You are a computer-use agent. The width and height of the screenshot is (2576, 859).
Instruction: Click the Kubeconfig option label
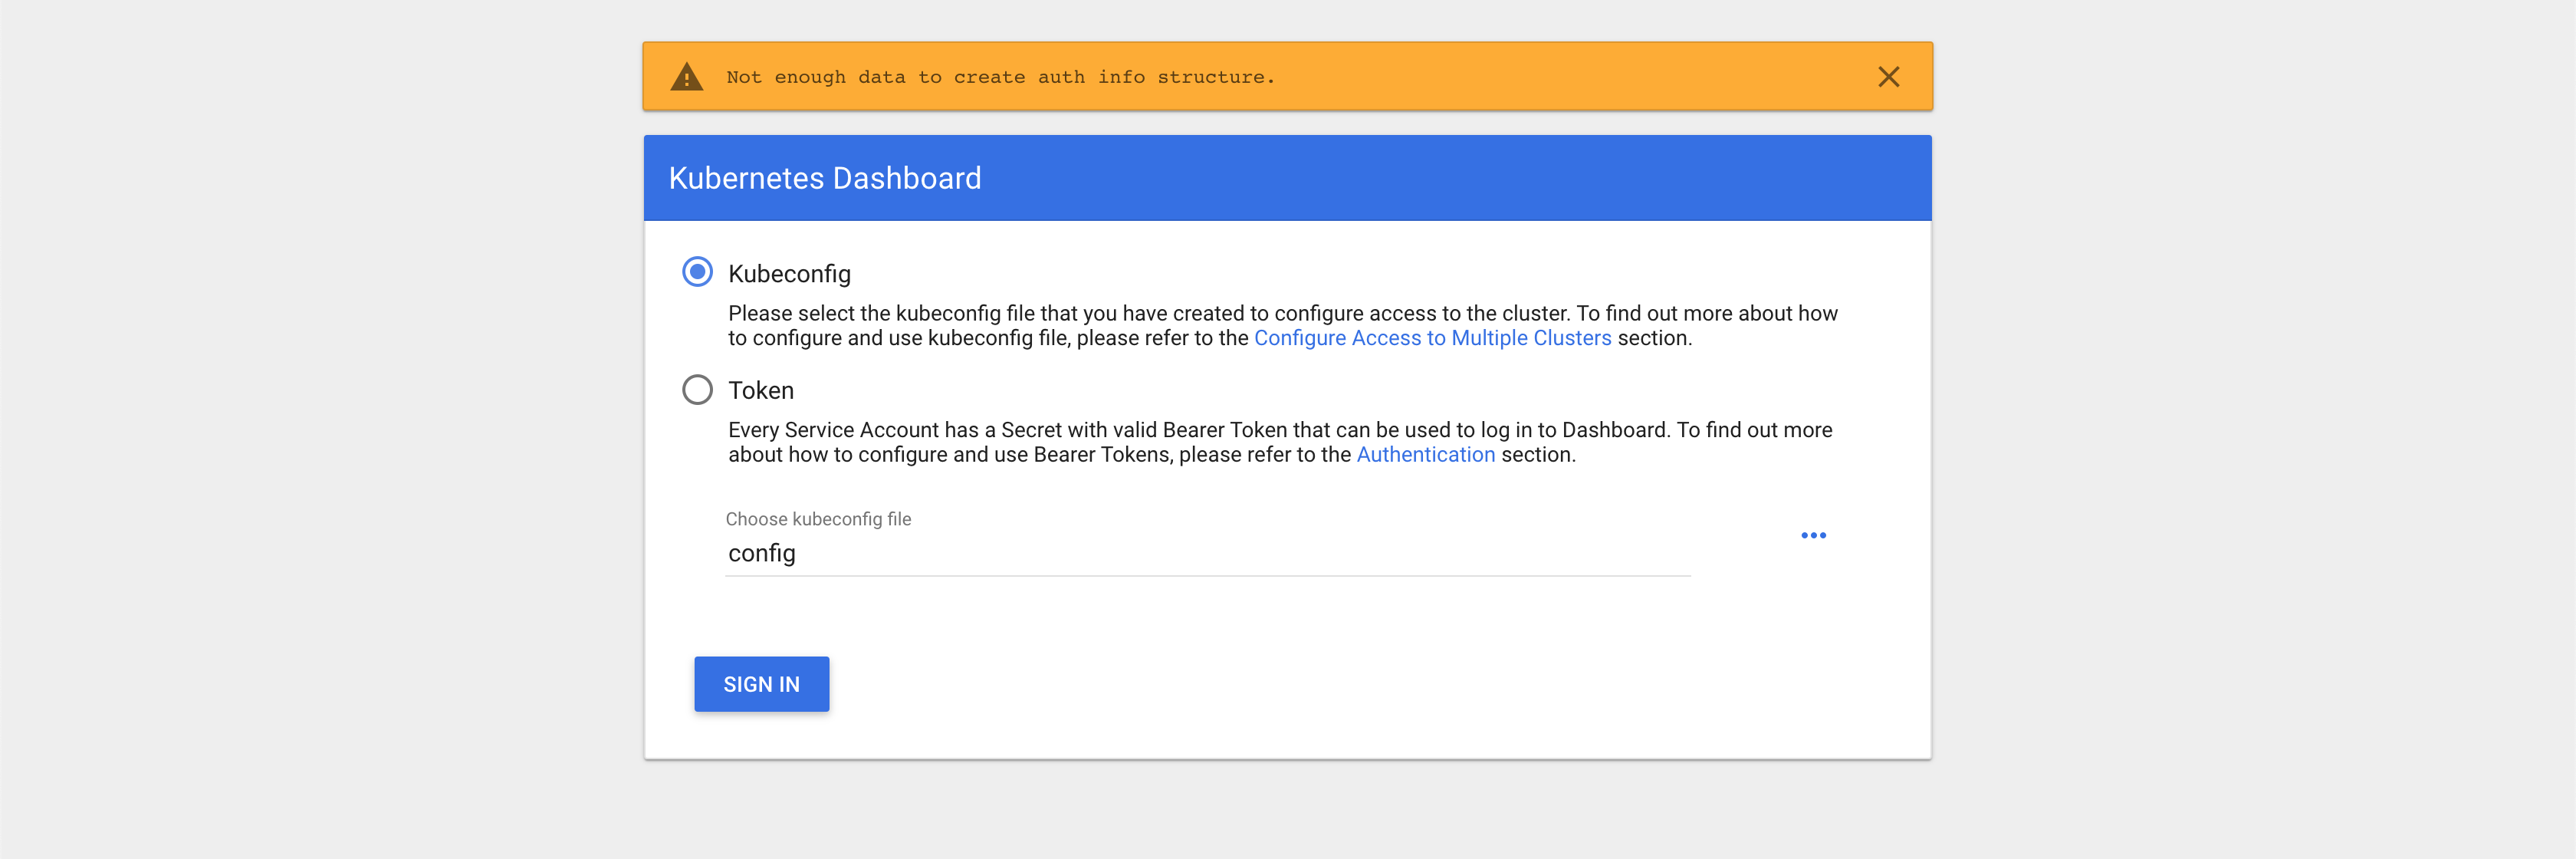(789, 274)
